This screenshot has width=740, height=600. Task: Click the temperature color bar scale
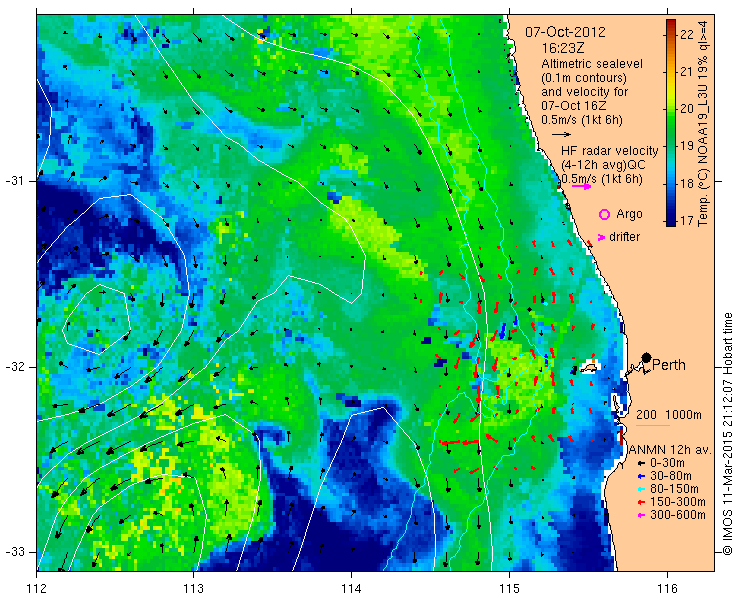pyautogui.click(x=671, y=123)
